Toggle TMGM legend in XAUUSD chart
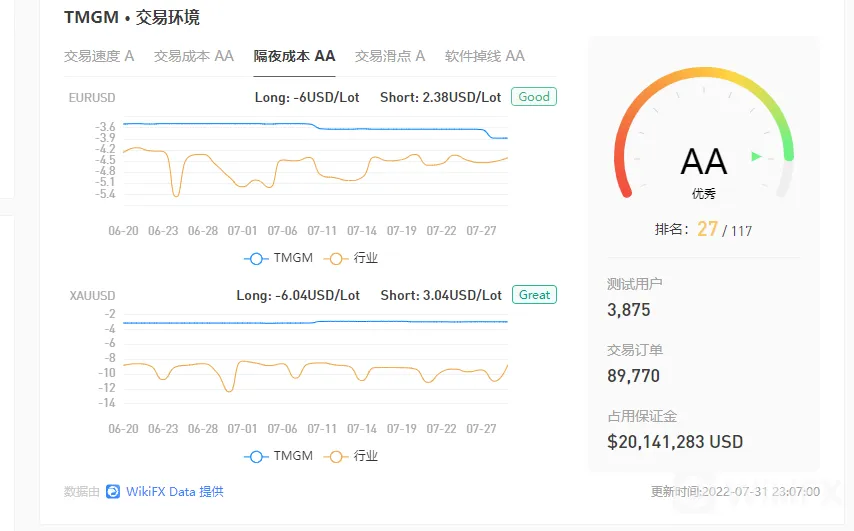This screenshot has height=531, width=854. pyautogui.click(x=279, y=456)
